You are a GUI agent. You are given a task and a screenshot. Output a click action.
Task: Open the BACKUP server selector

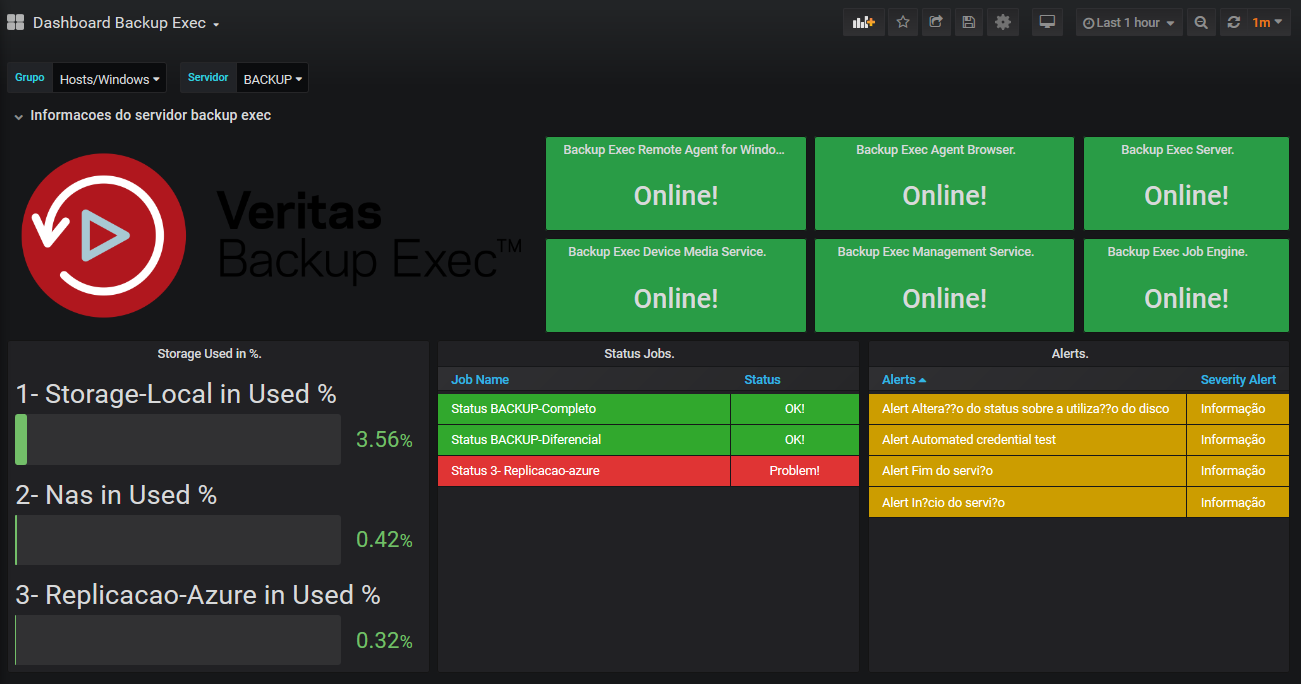(x=272, y=79)
